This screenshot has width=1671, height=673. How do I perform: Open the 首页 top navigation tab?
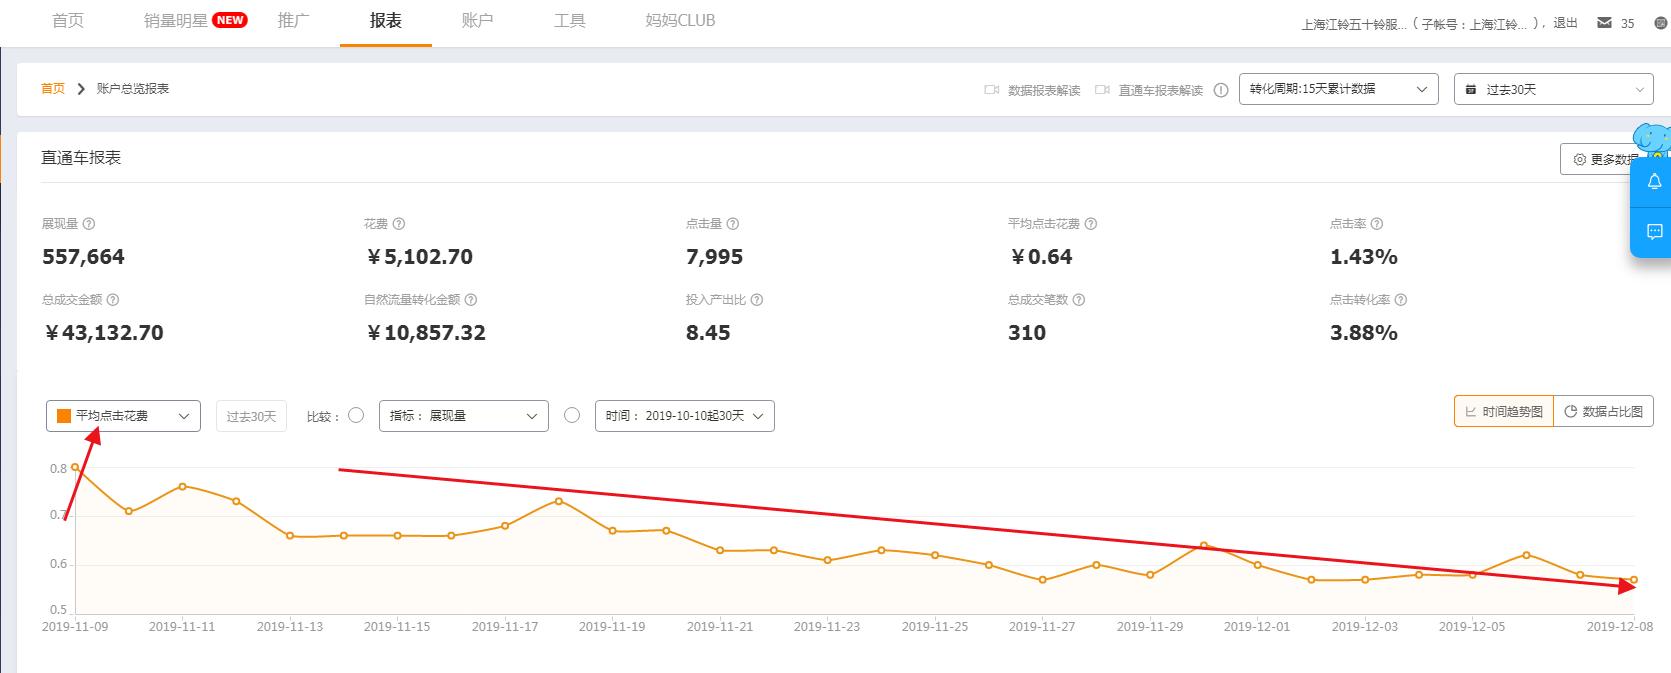pos(68,20)
